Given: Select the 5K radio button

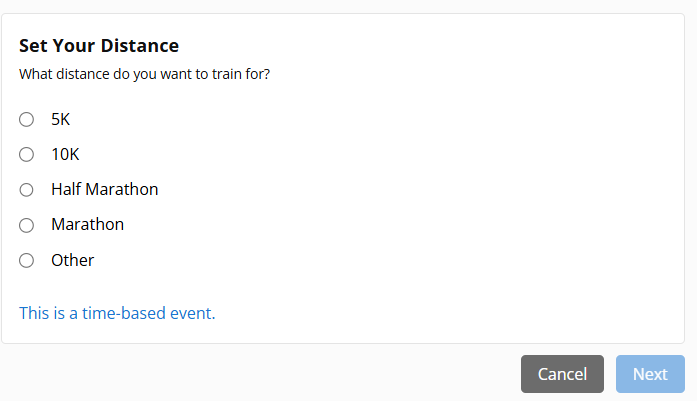Looking at the screenshot, I should (x=27, y=120).
